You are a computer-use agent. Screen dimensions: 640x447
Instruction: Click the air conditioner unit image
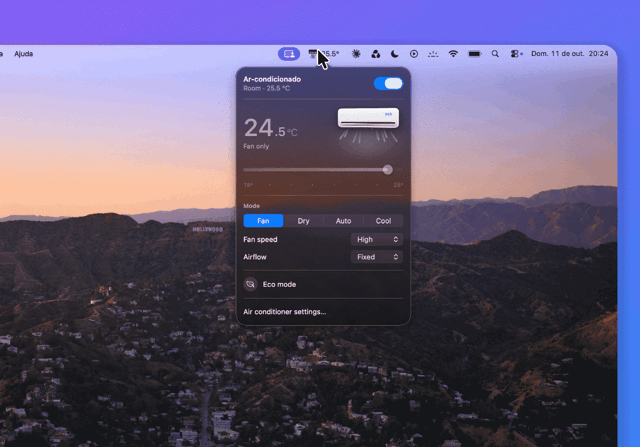[x=368, y=118]
